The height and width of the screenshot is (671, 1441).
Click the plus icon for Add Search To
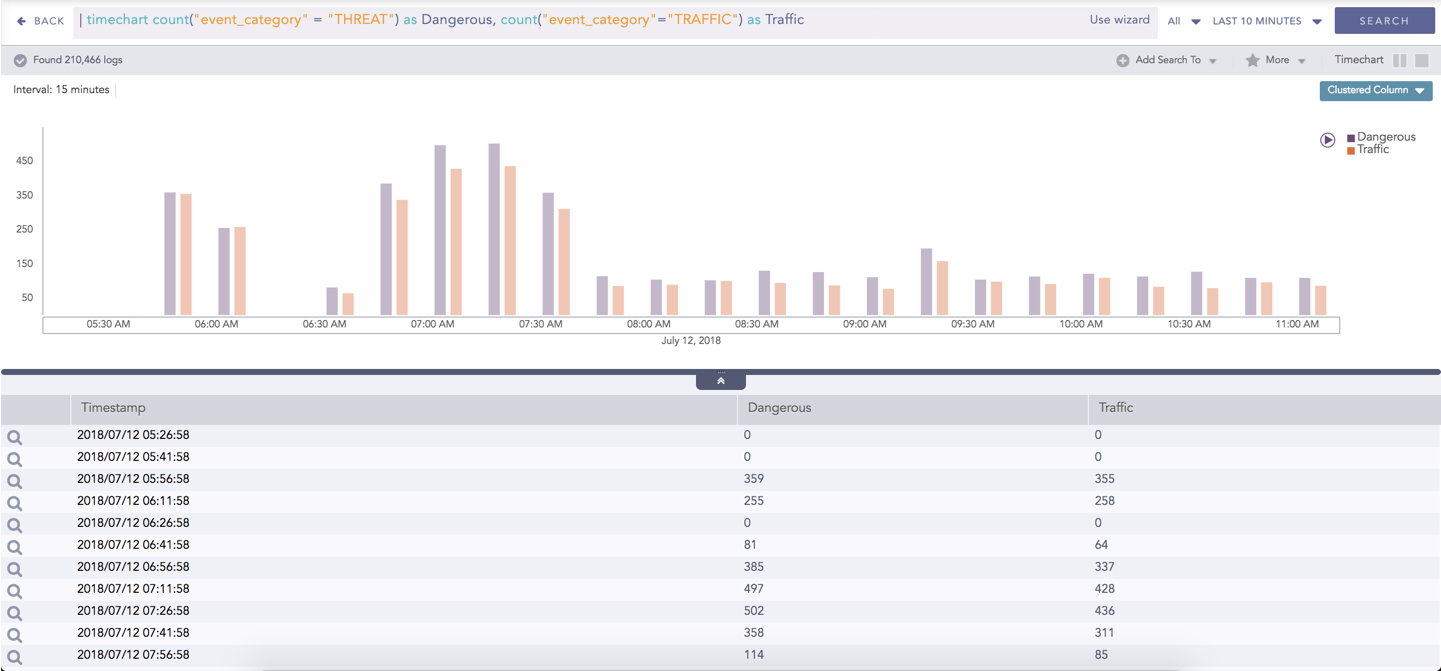coord(1122,60)
